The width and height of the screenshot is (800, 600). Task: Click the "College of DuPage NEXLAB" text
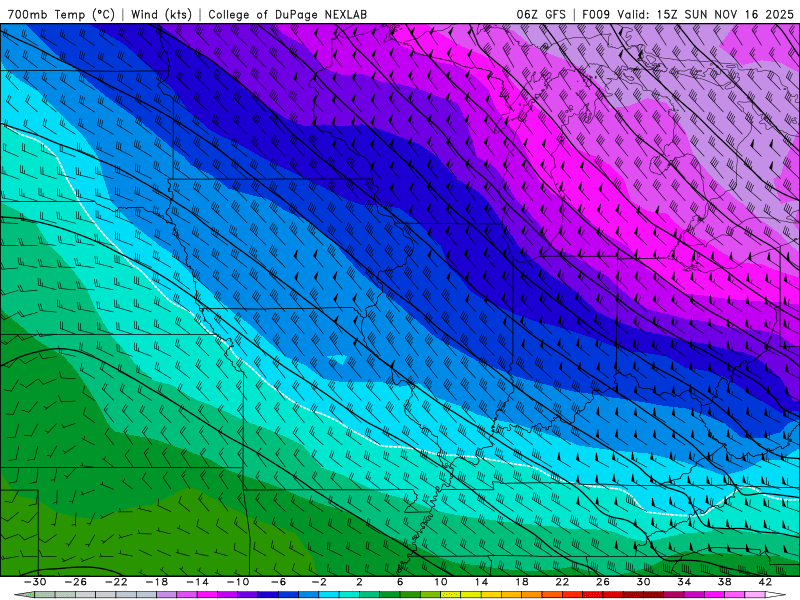tap(287, 14)
